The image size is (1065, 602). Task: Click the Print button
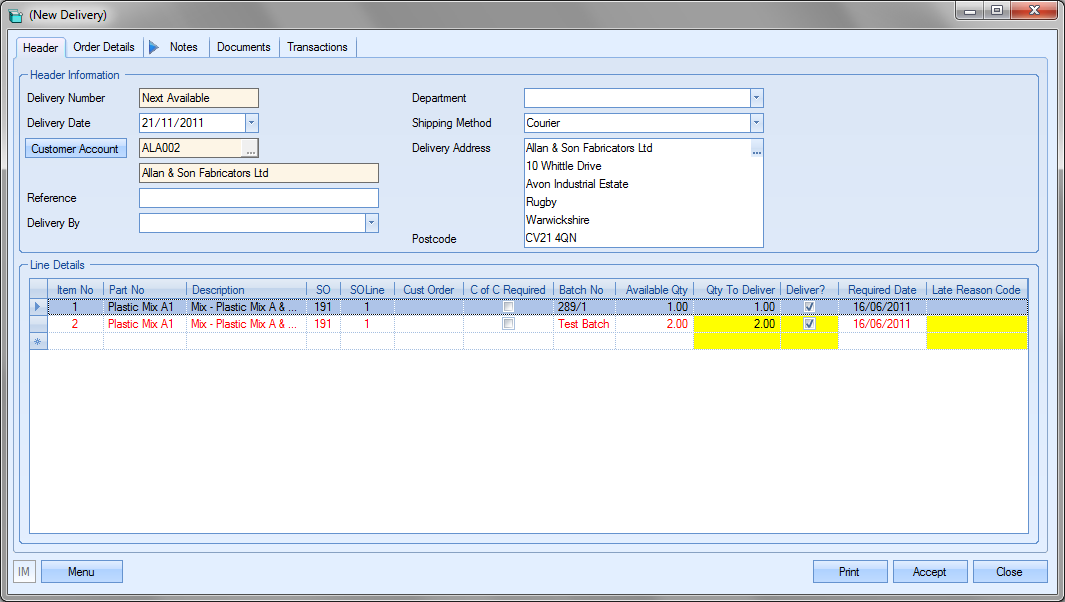point(849,572)
